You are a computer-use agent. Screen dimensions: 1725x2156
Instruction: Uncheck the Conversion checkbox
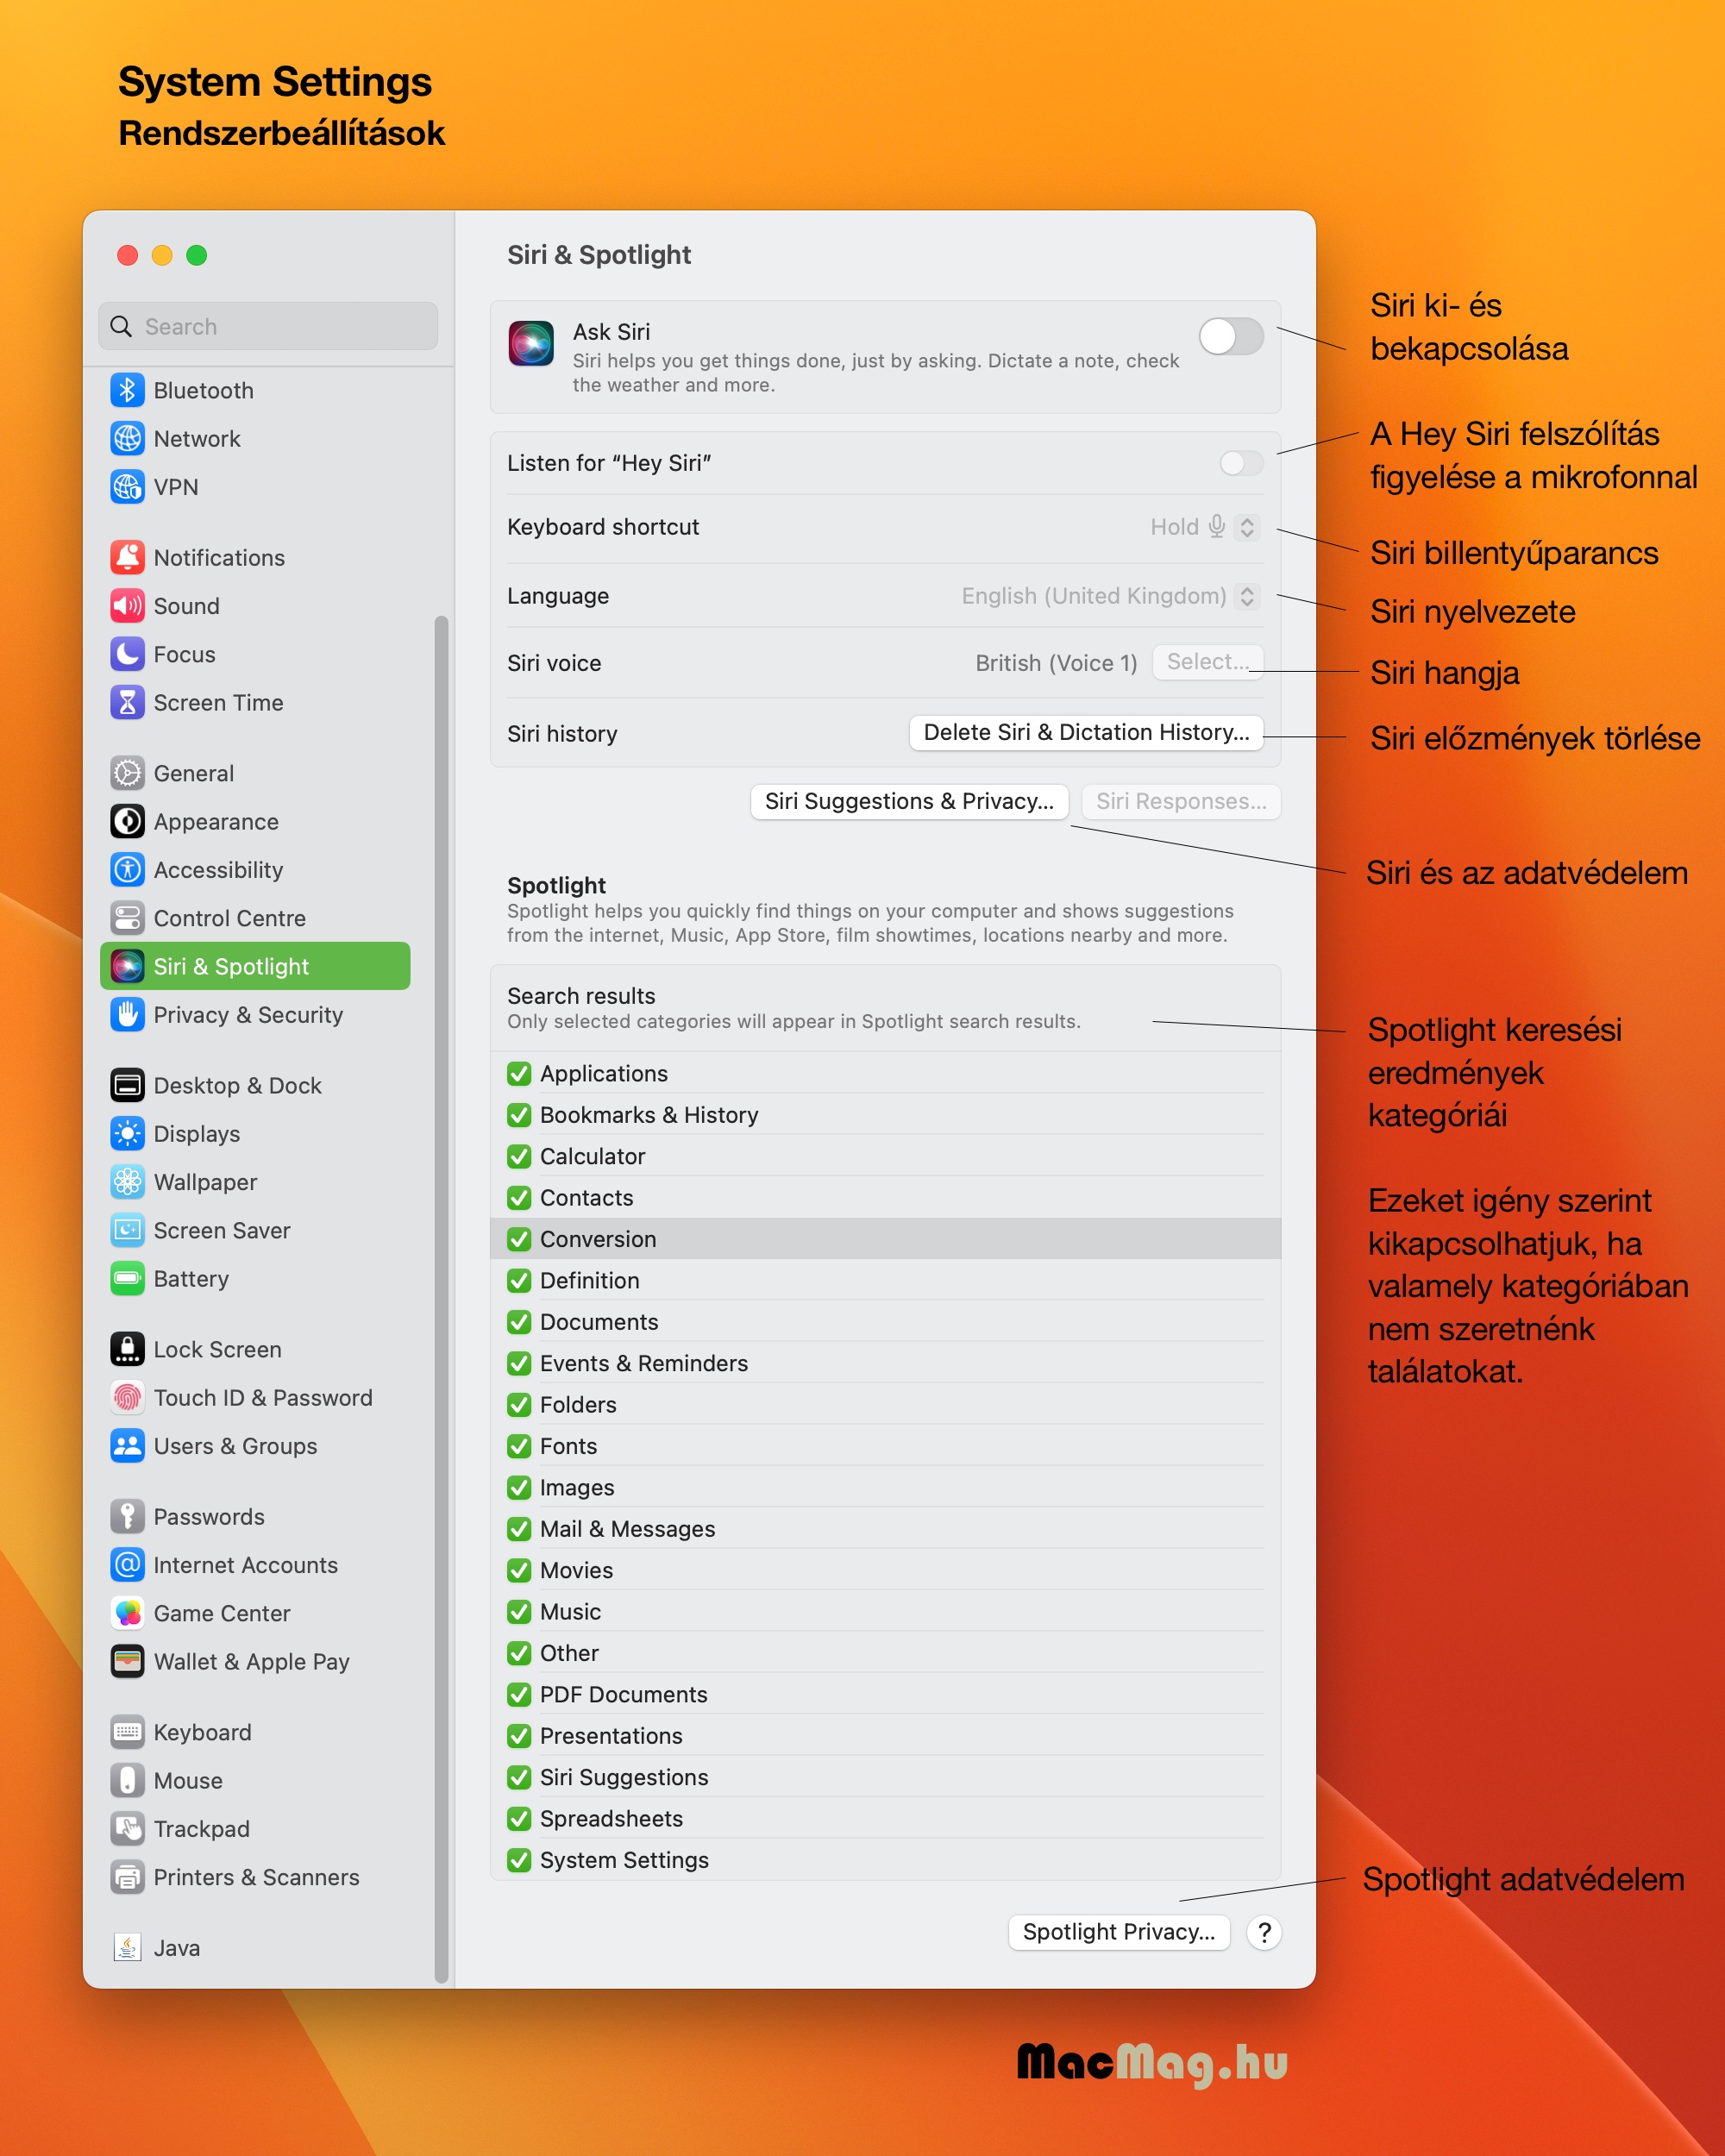(x=519, y=1239)
